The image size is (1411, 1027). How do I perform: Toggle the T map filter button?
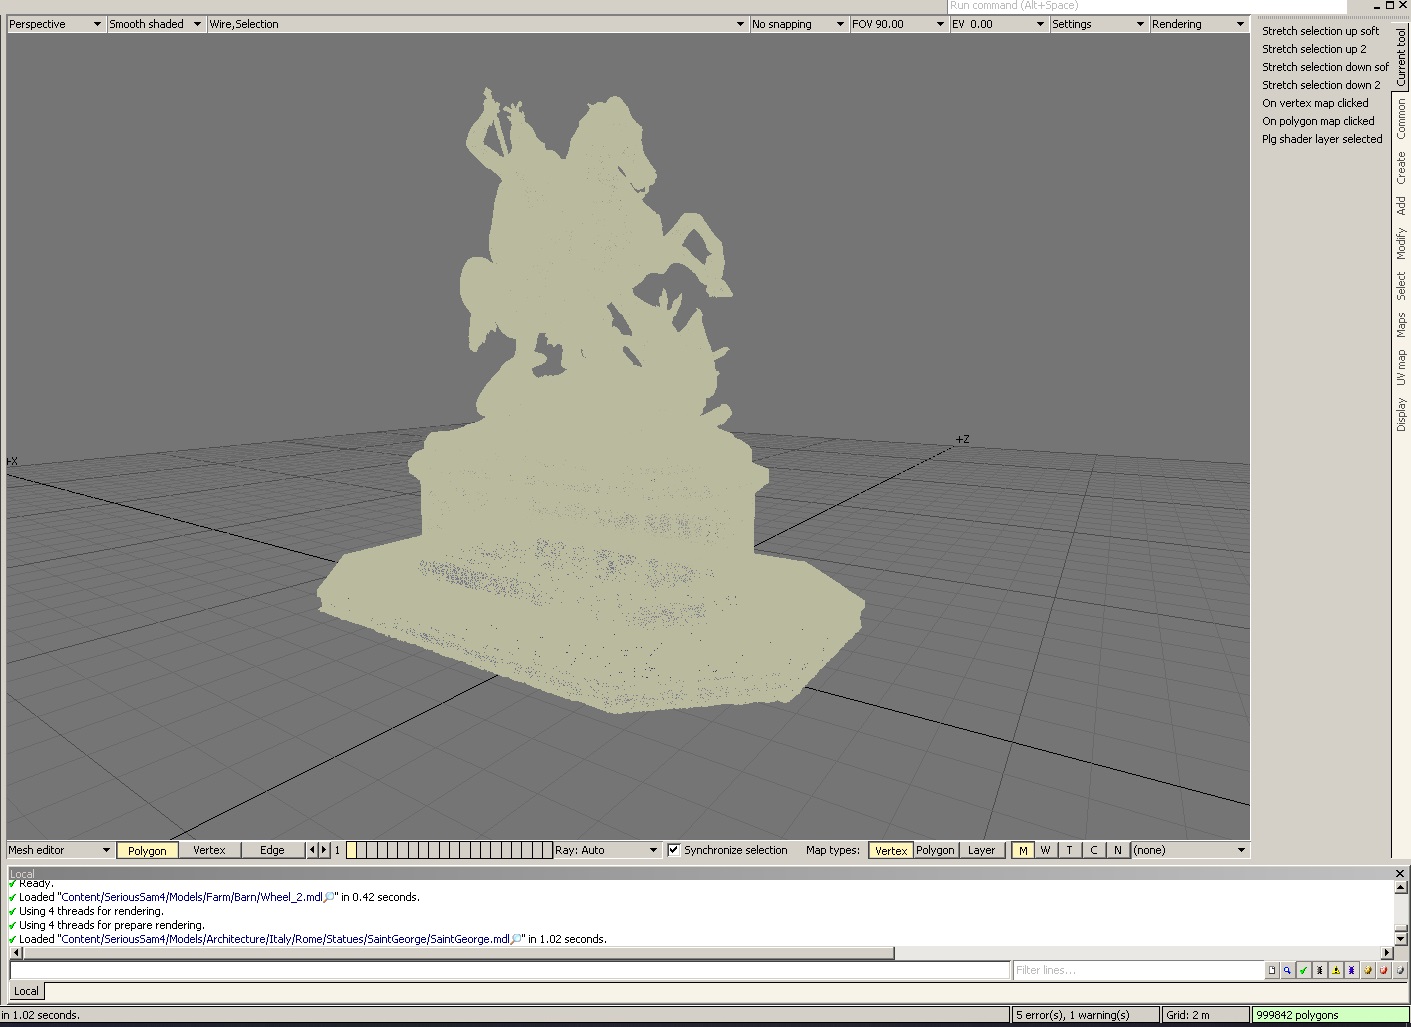[1070, 850]
